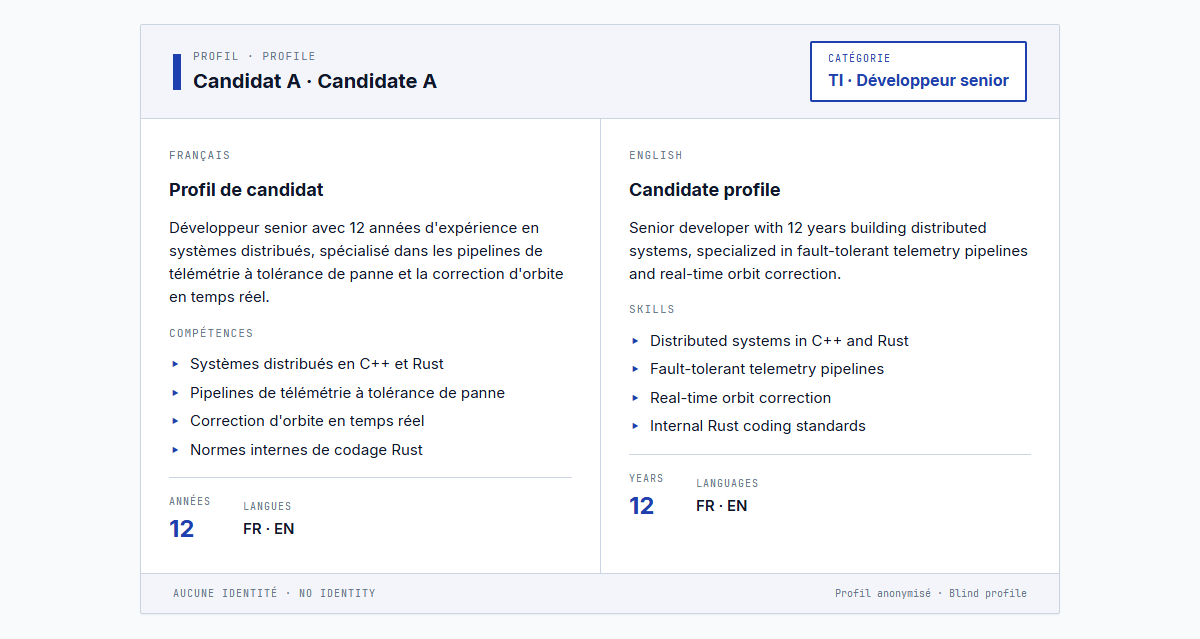Click the arrow bullet beside "Pipelines de télémétrie à tolérance de panne"
Screen dimensions: 1200x639
tap(175, 393)
